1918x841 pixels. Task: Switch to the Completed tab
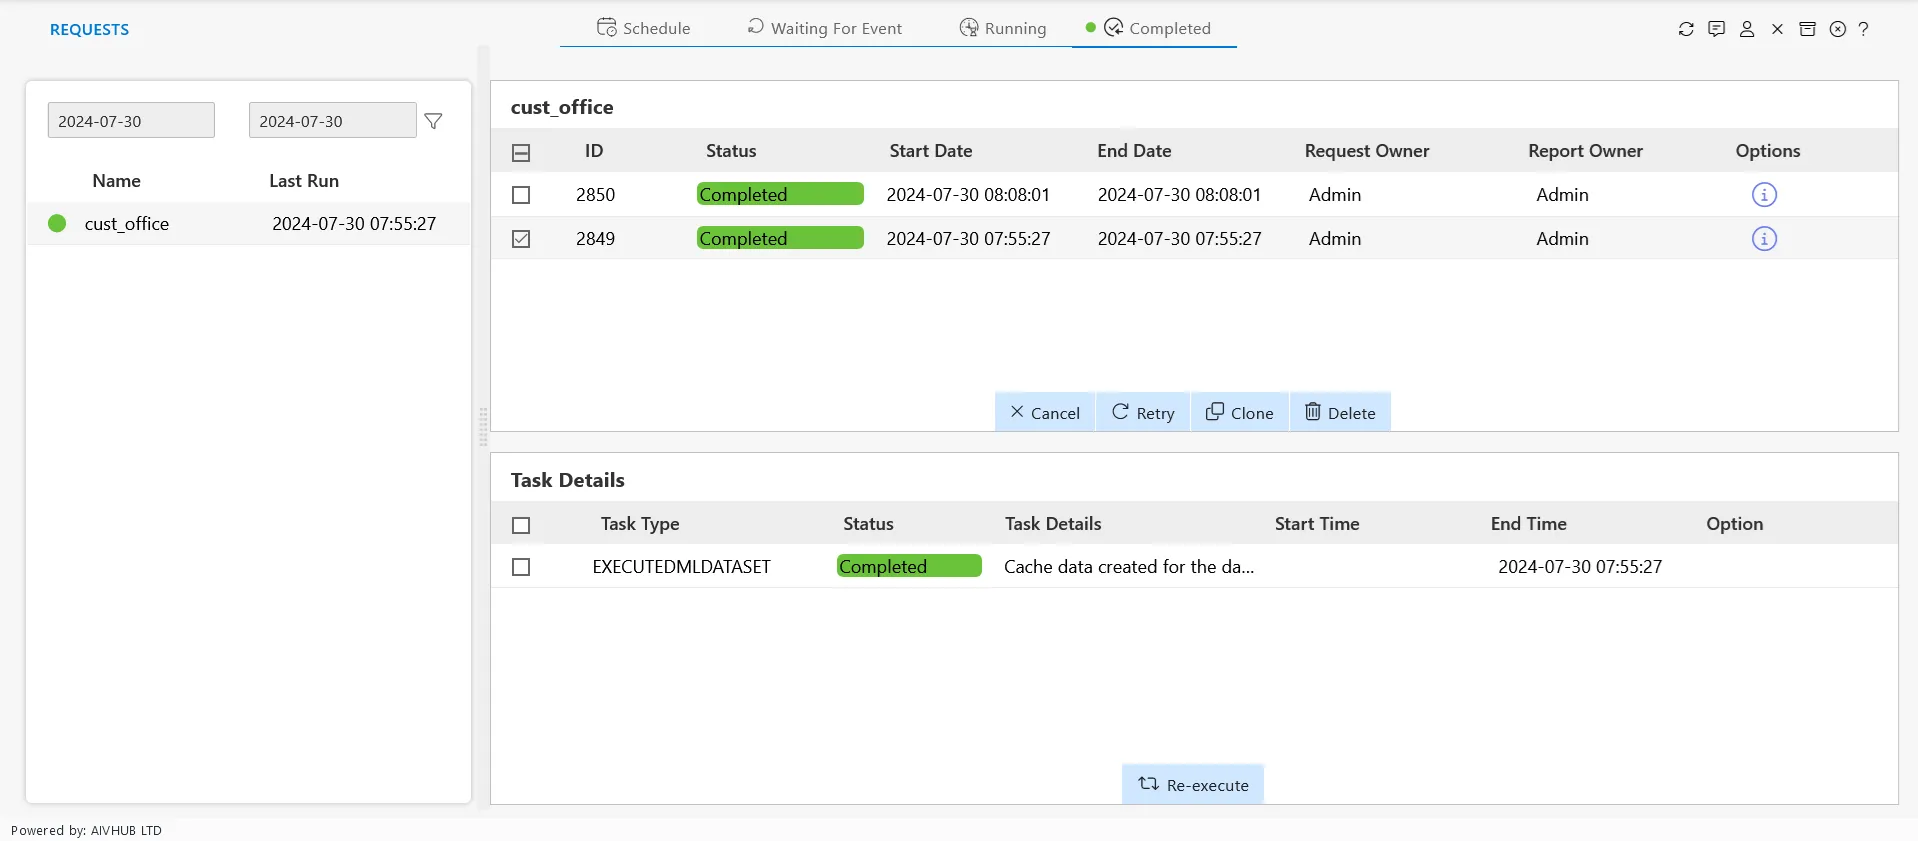[1157, 28]
